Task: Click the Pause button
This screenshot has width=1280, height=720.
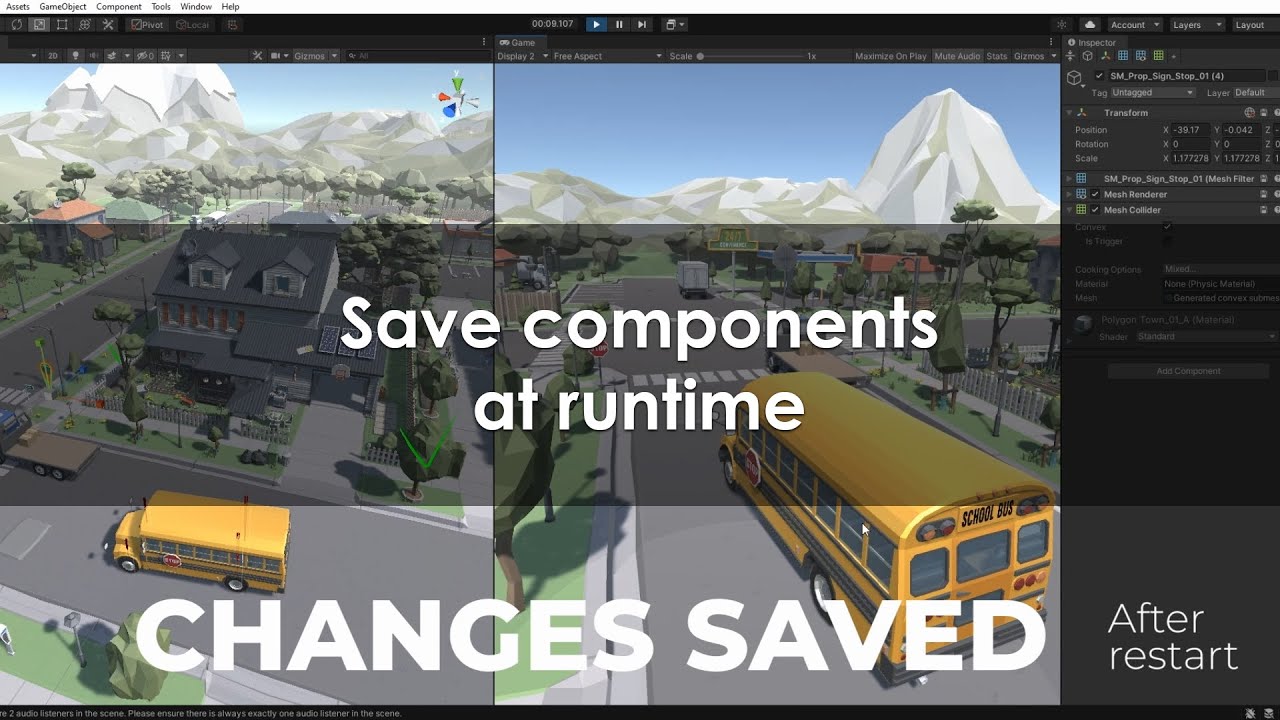Action: (619, 24)
